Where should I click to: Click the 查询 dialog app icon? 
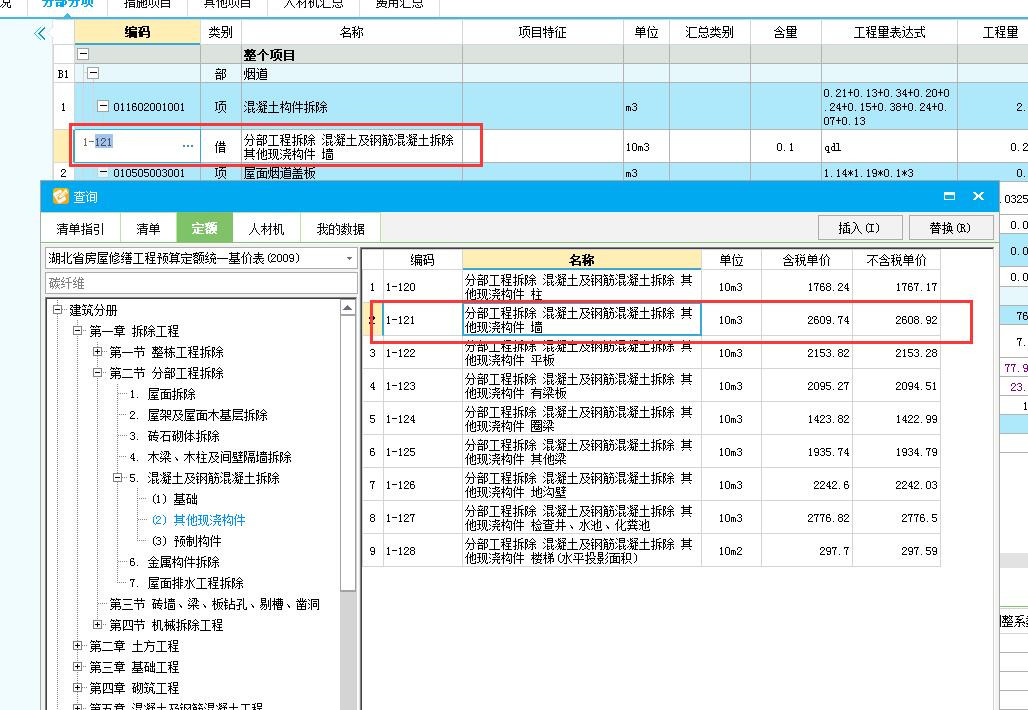(60, 197)
